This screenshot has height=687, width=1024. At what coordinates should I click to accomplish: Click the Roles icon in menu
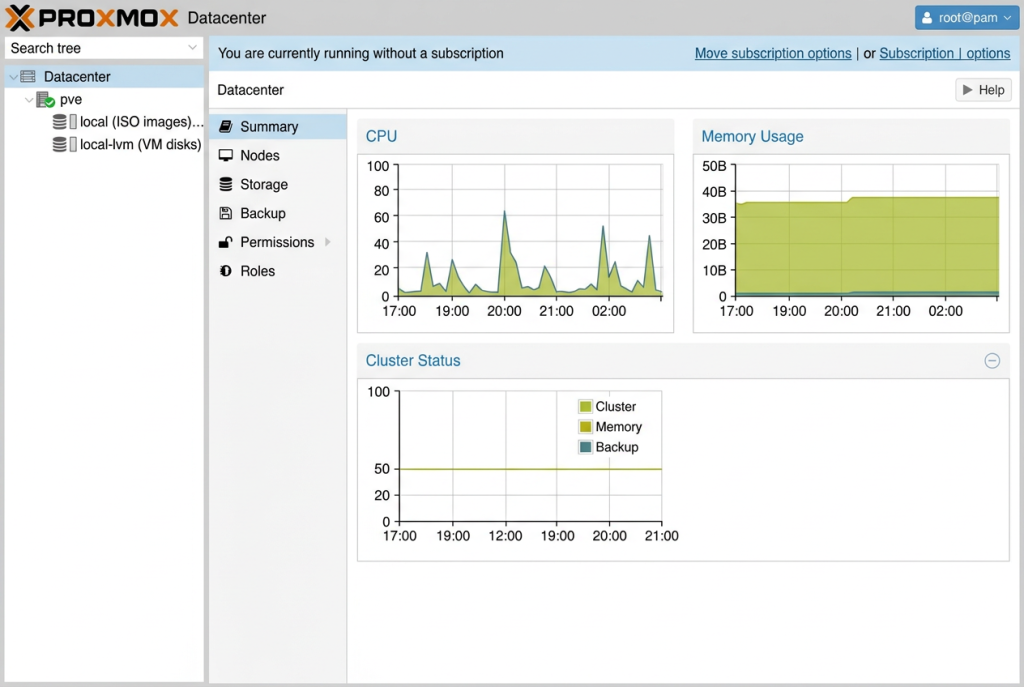[226, 271]
